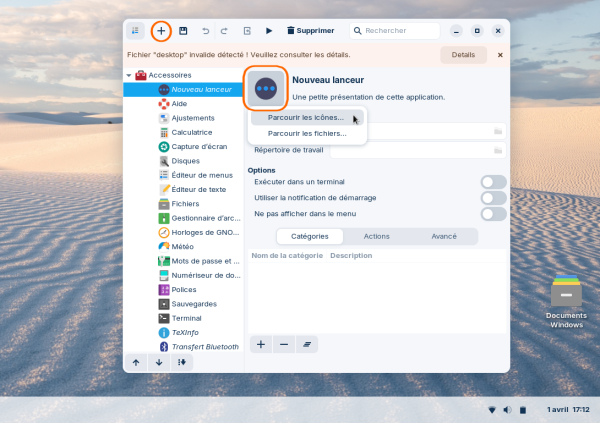The height and width of the screenshot is (423, 600).
Task: Click the redo arrow icon
Action: (x=224, y=31)
